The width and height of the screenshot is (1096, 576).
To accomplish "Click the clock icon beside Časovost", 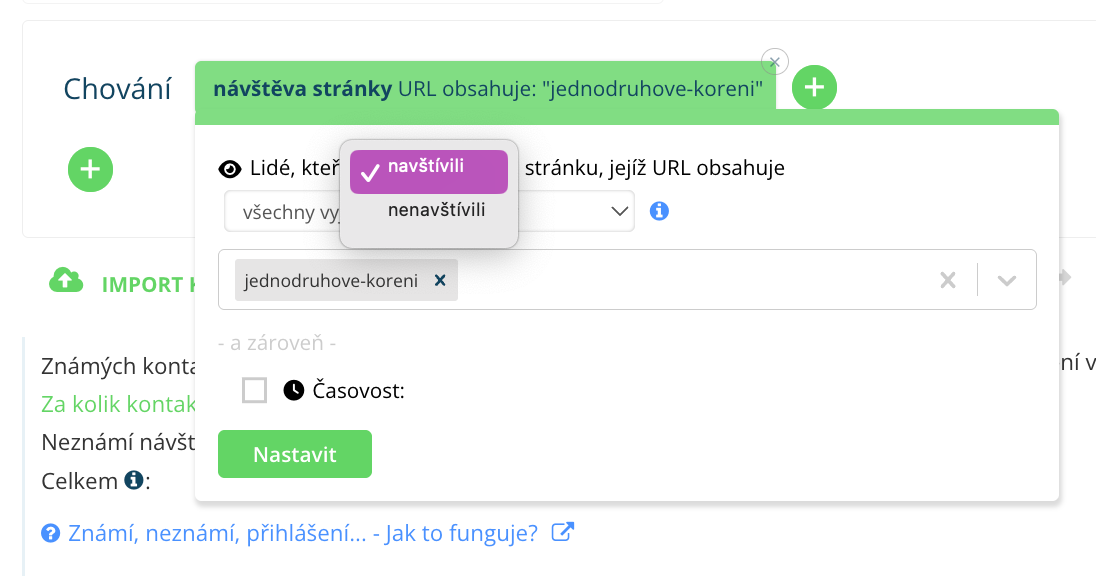I will [x=293, y=391].
